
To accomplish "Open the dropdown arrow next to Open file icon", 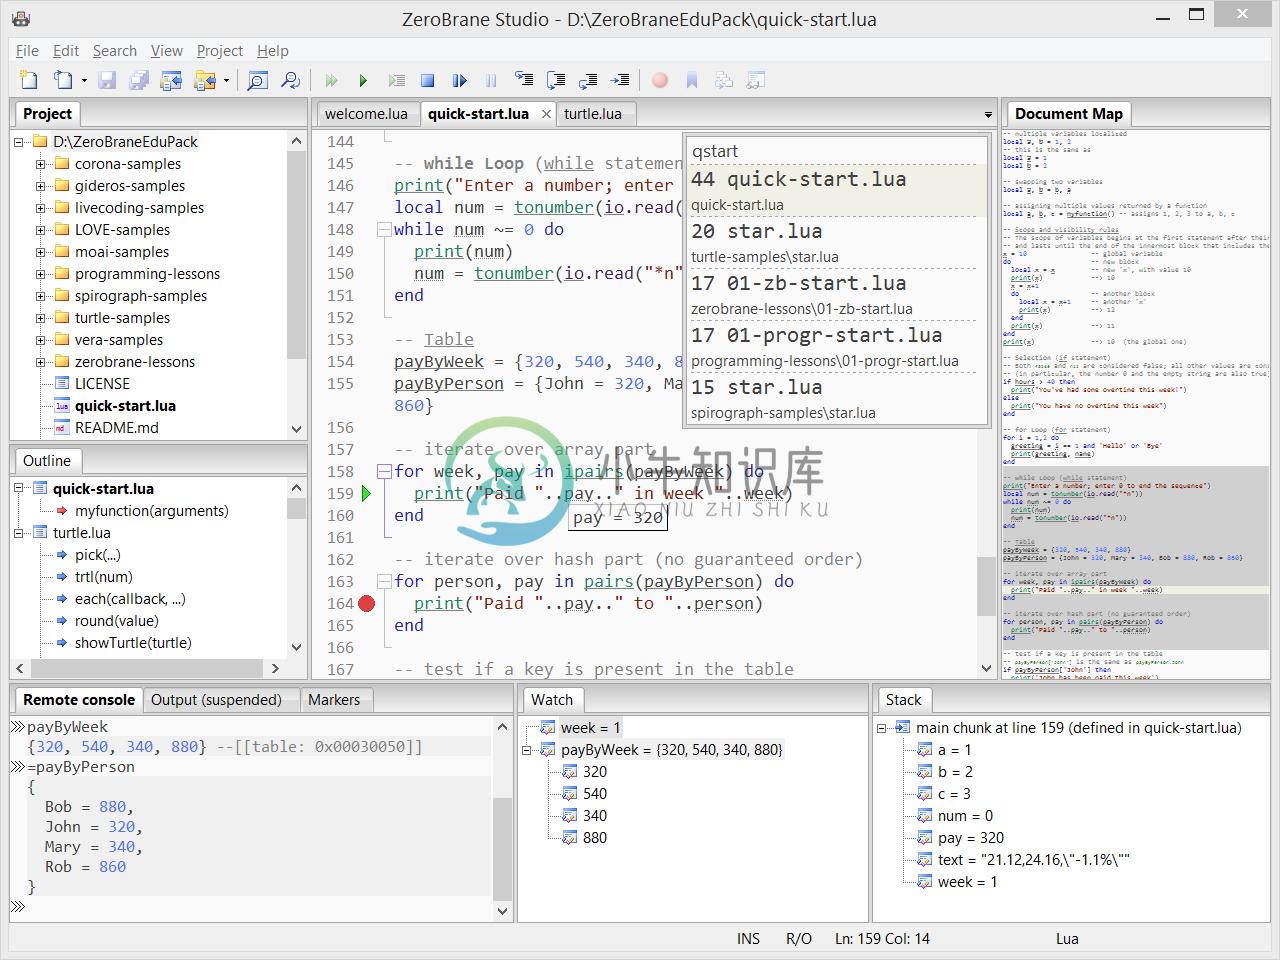I will (84, 81).
